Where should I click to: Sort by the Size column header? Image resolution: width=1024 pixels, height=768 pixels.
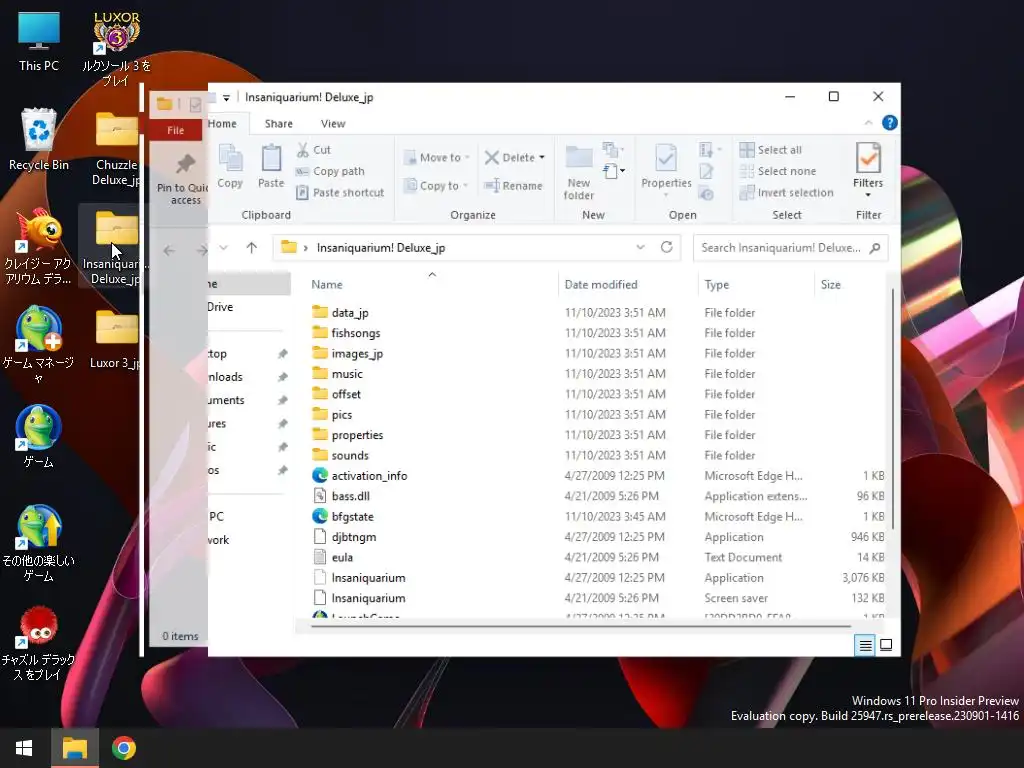pos(849,284)
